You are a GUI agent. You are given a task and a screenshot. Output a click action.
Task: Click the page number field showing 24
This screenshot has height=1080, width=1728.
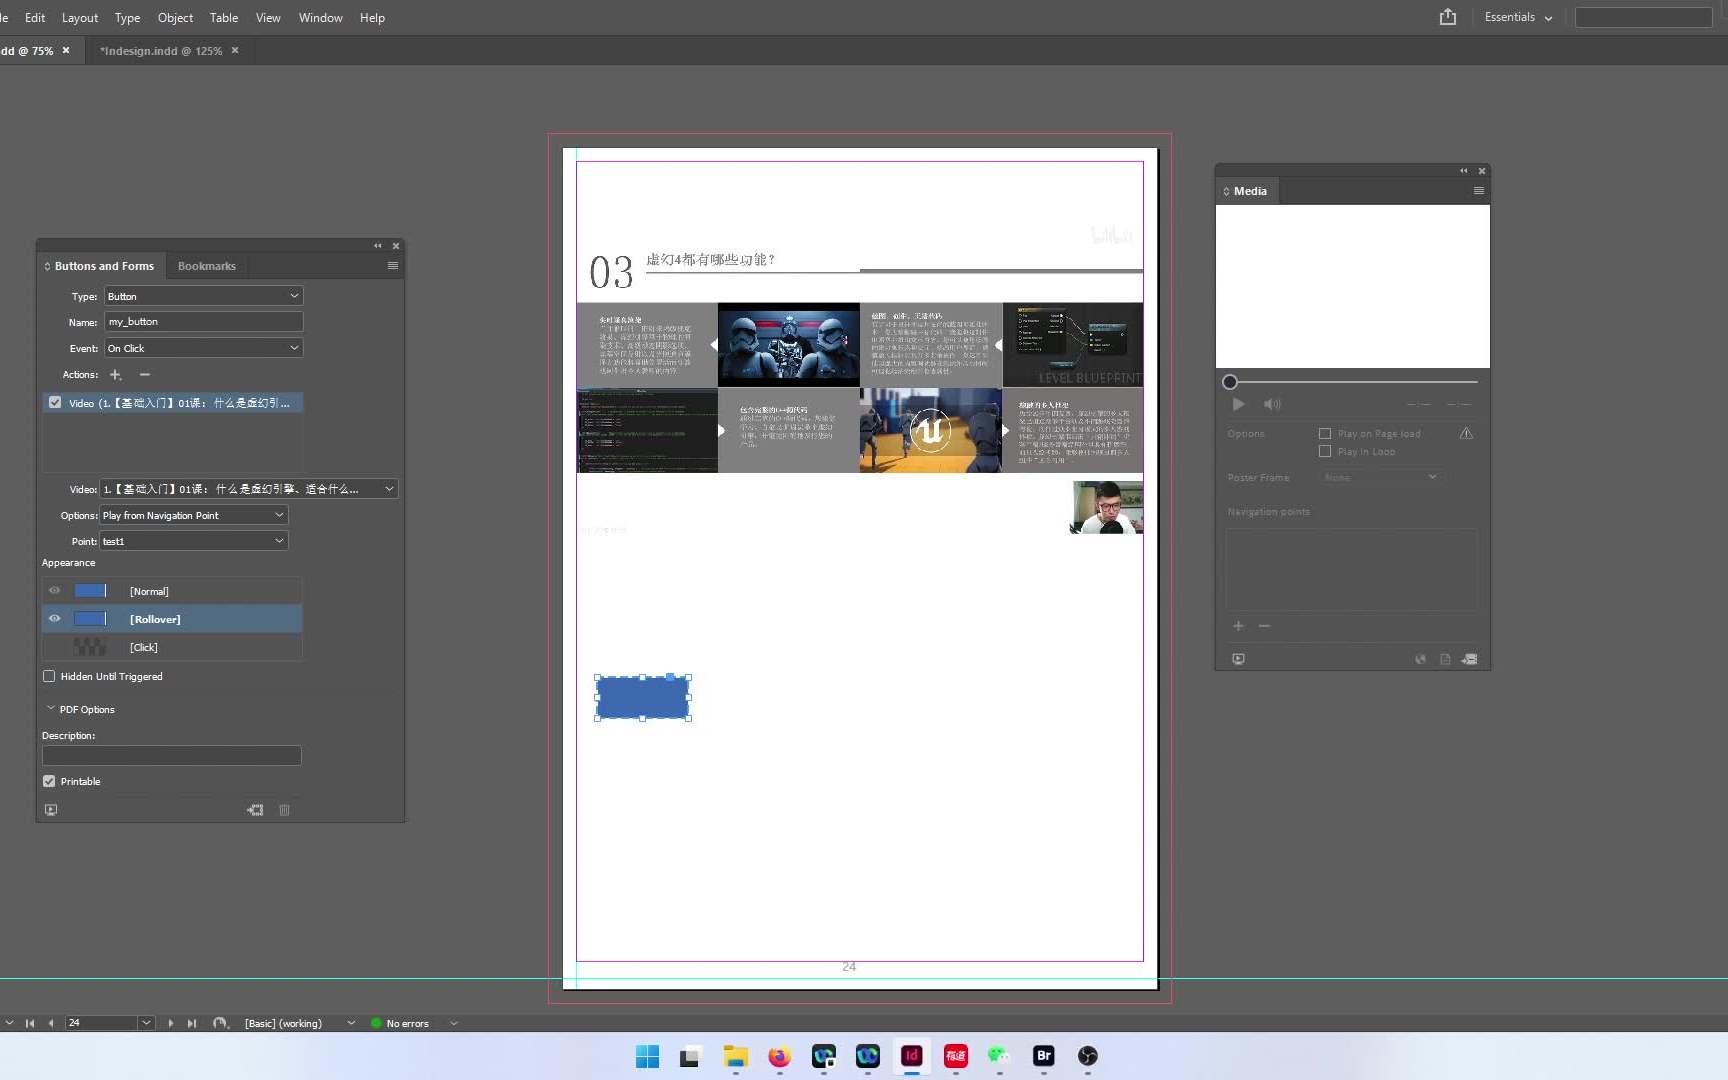click(x=100, y=1023)
